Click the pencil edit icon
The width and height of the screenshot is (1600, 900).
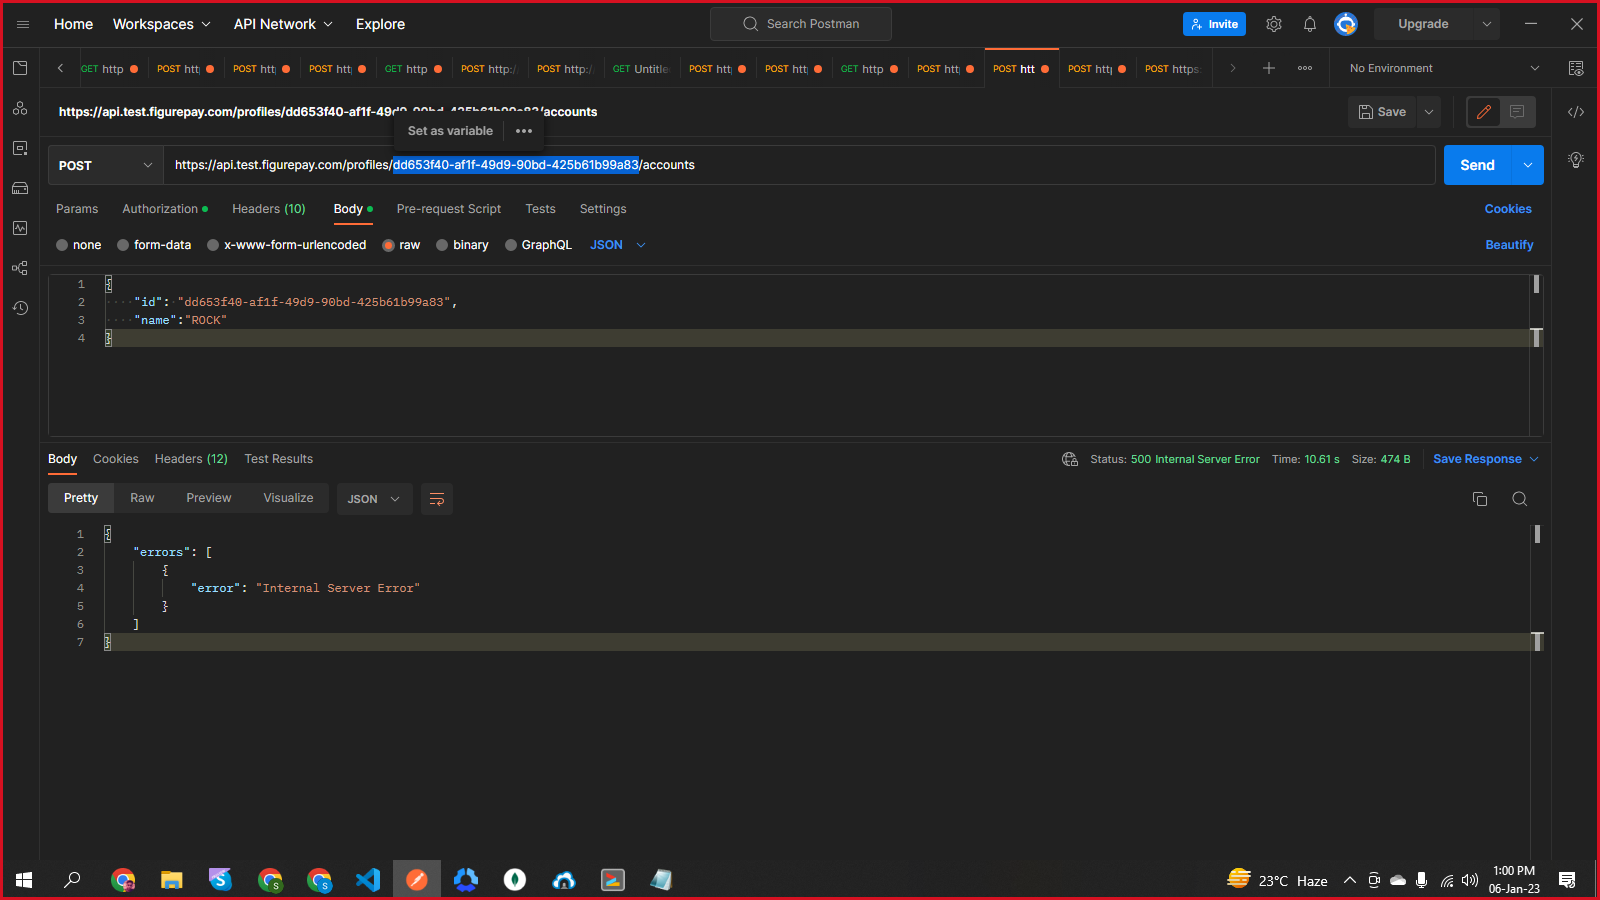click(1484, 112)
